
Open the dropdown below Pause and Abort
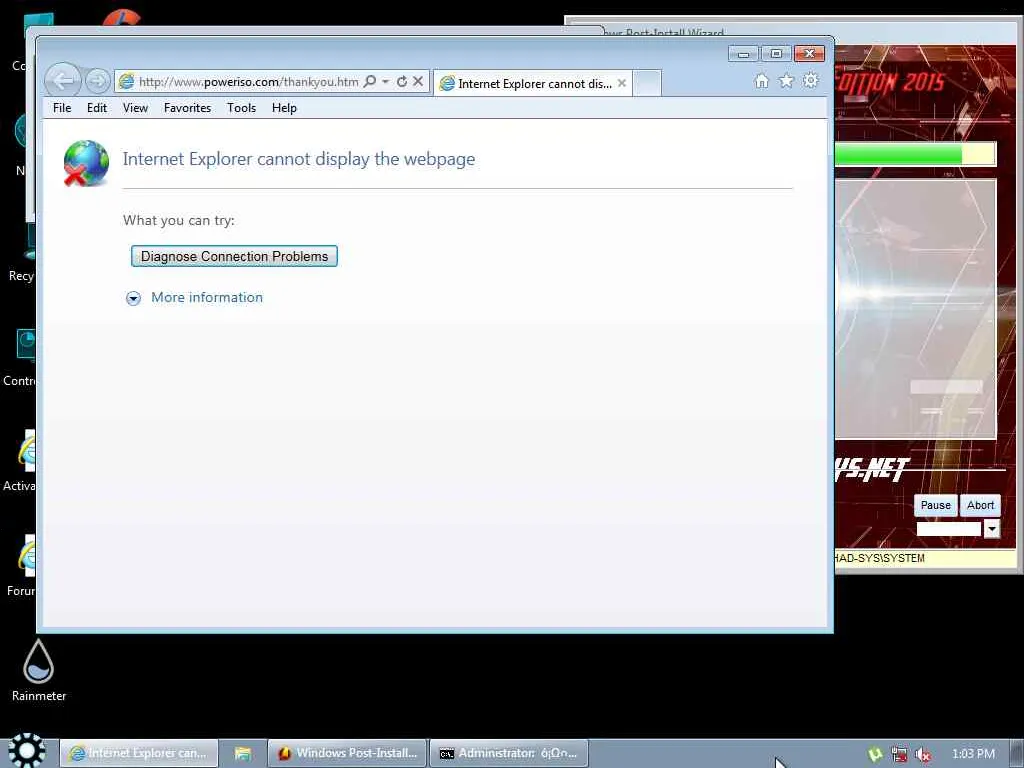[991, 528]
